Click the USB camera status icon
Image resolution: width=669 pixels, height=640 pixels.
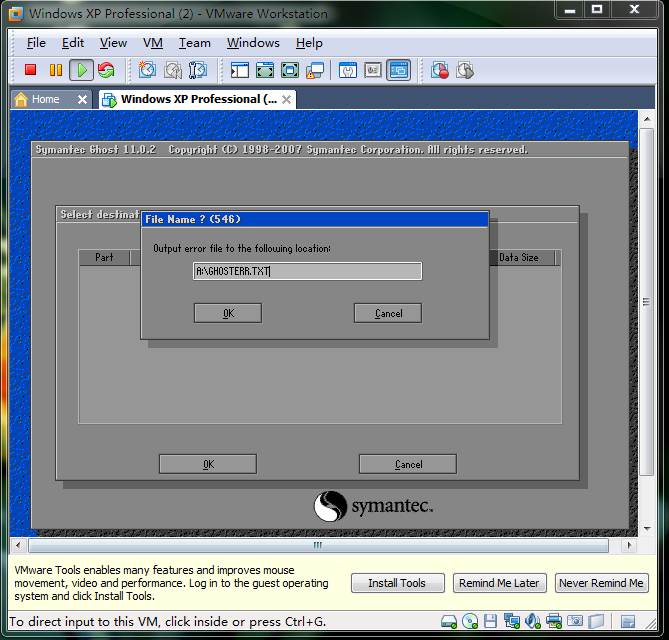point(575,621)
